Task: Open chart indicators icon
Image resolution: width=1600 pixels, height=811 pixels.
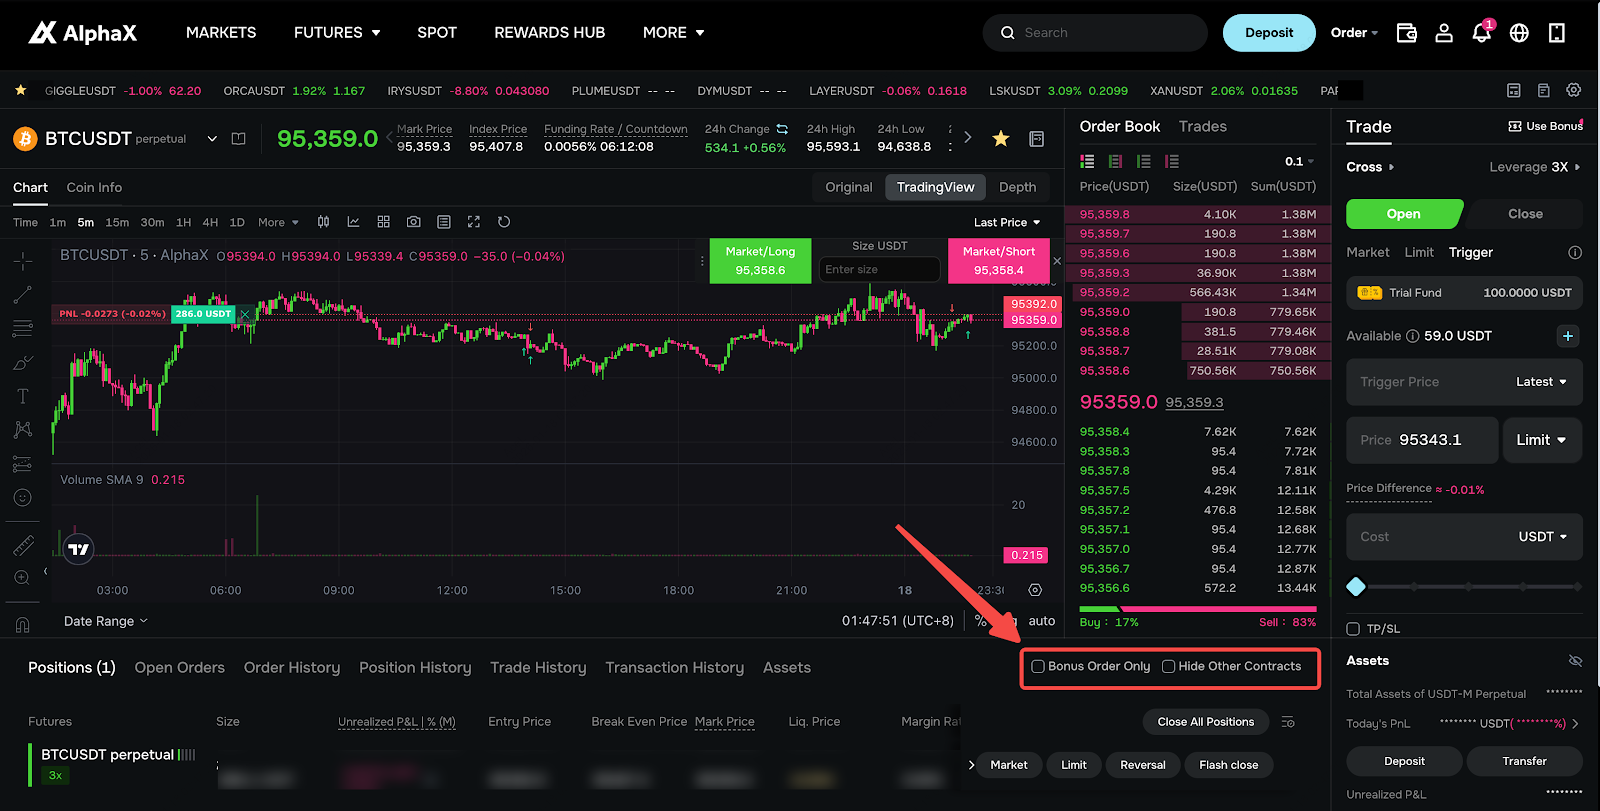Action: 353,222
